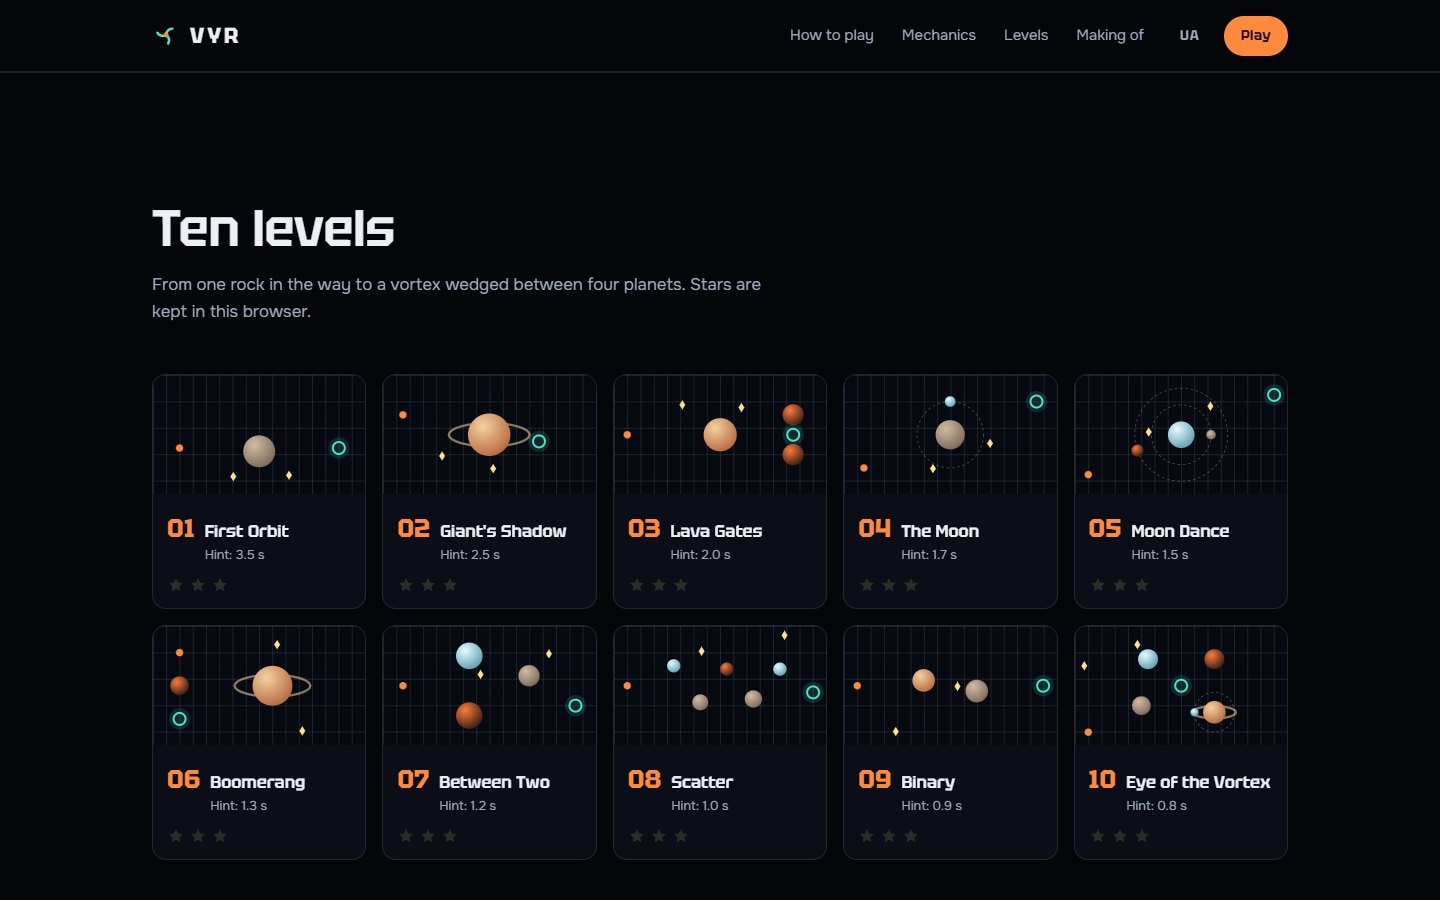Click the star rating under First Orbit
Viewport: 1440px width, 900px height.
click(198, 585)
